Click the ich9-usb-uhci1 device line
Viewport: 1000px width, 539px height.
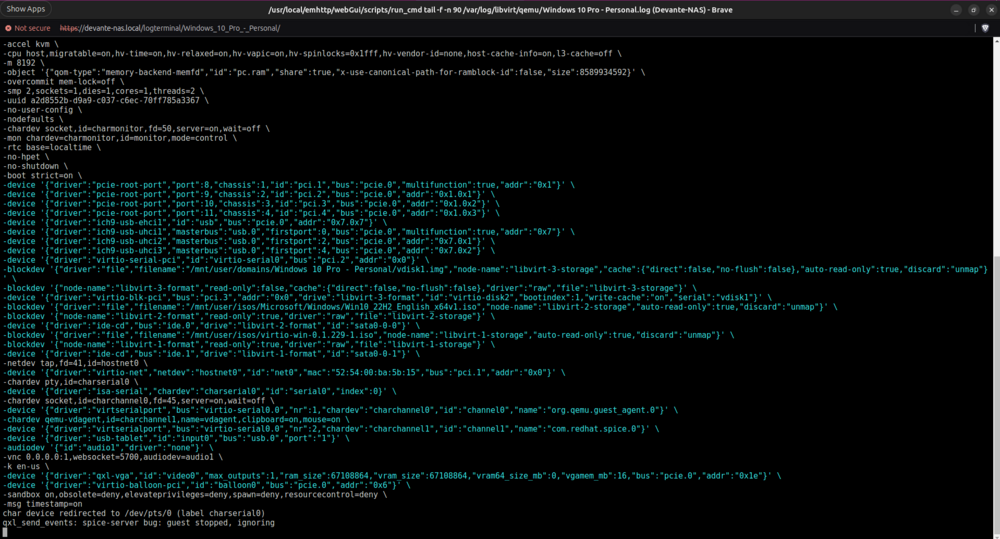point(288,232)
